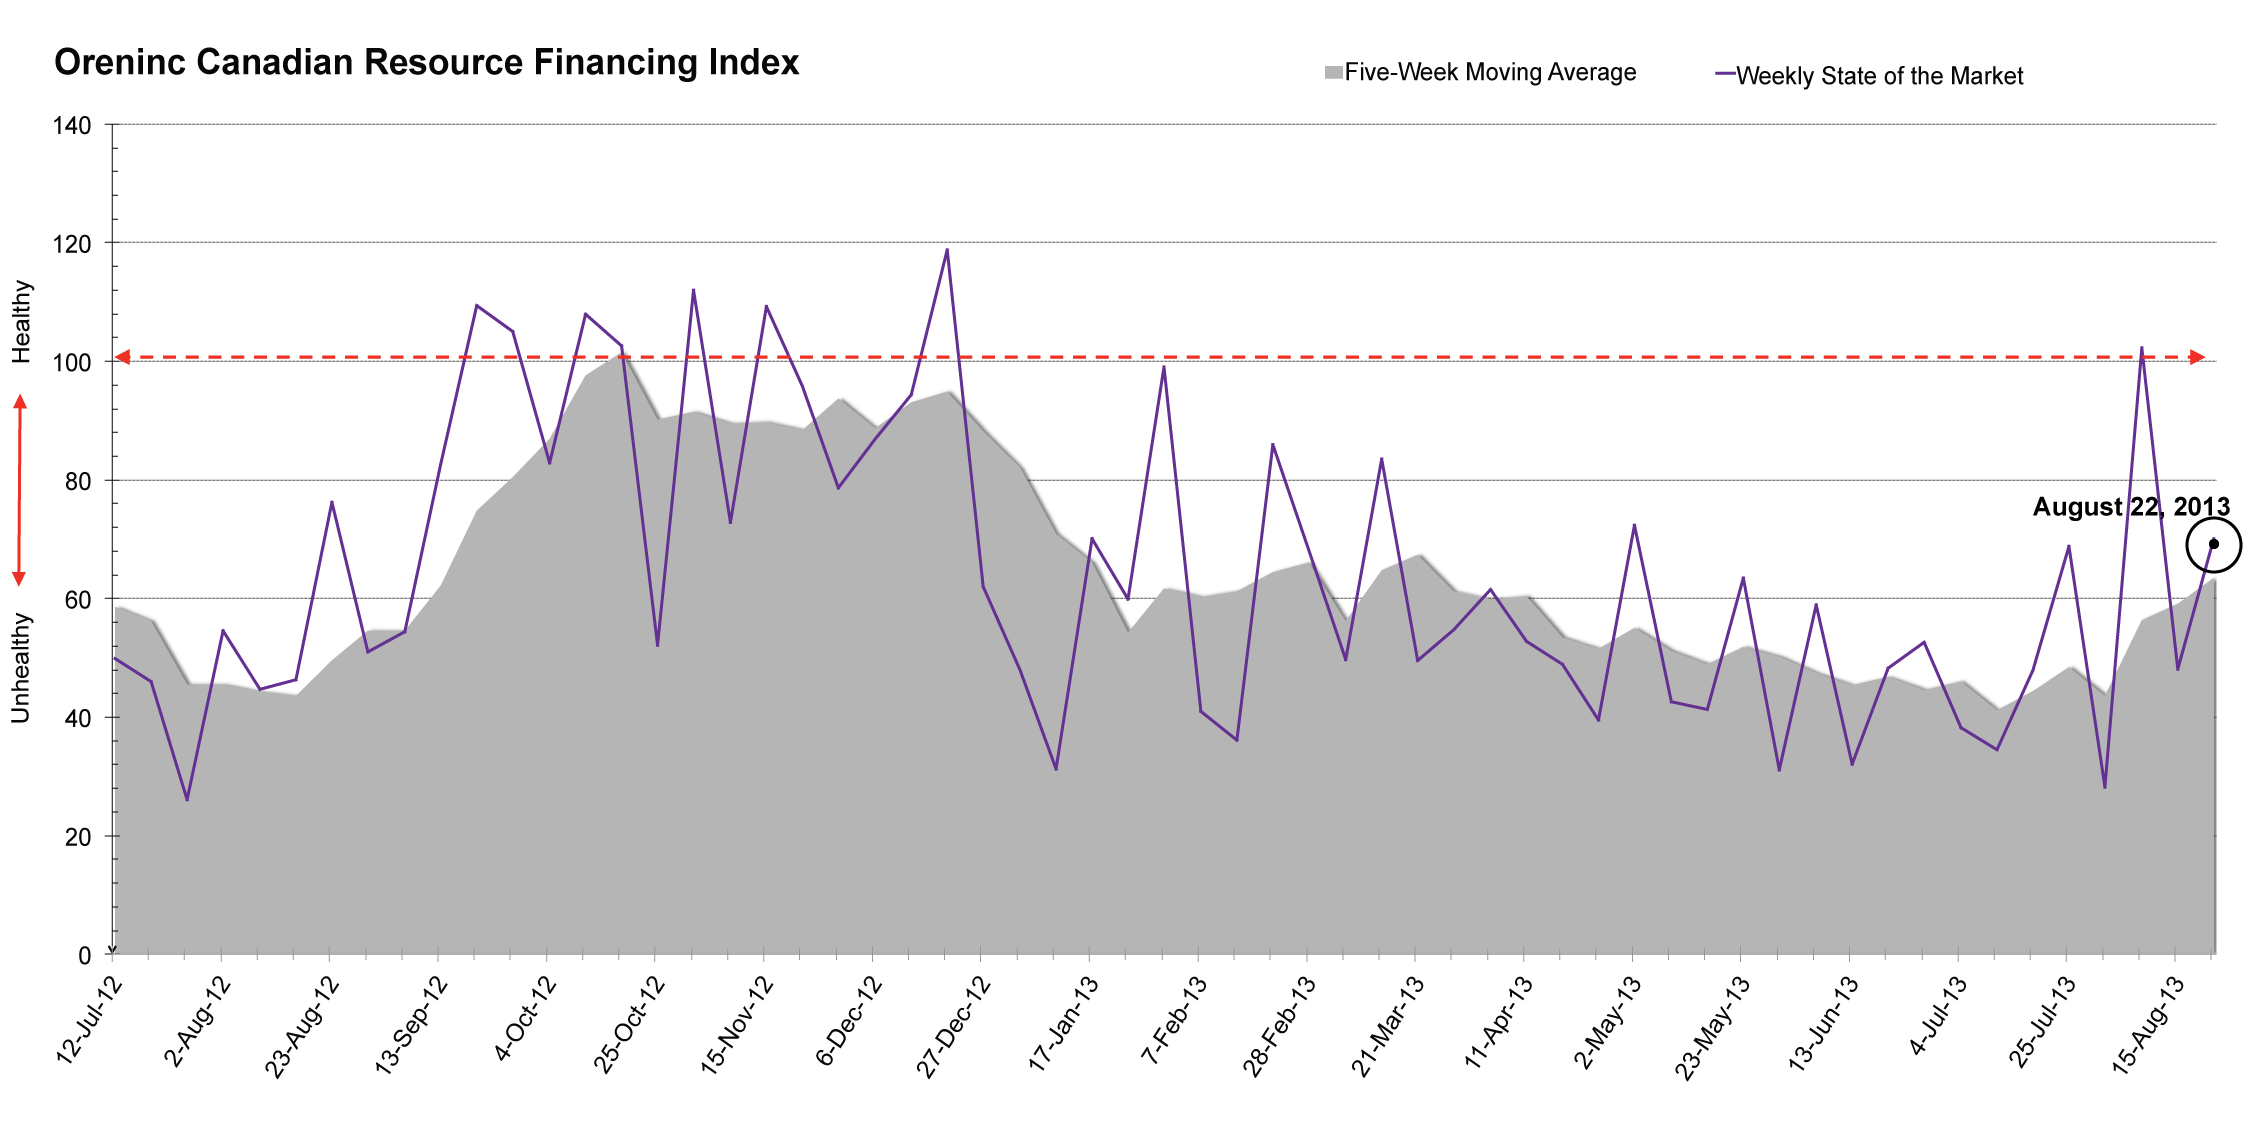Click the 2-Aug-12 date label
This screenshot has height=1140, width=2244.
198,1022
